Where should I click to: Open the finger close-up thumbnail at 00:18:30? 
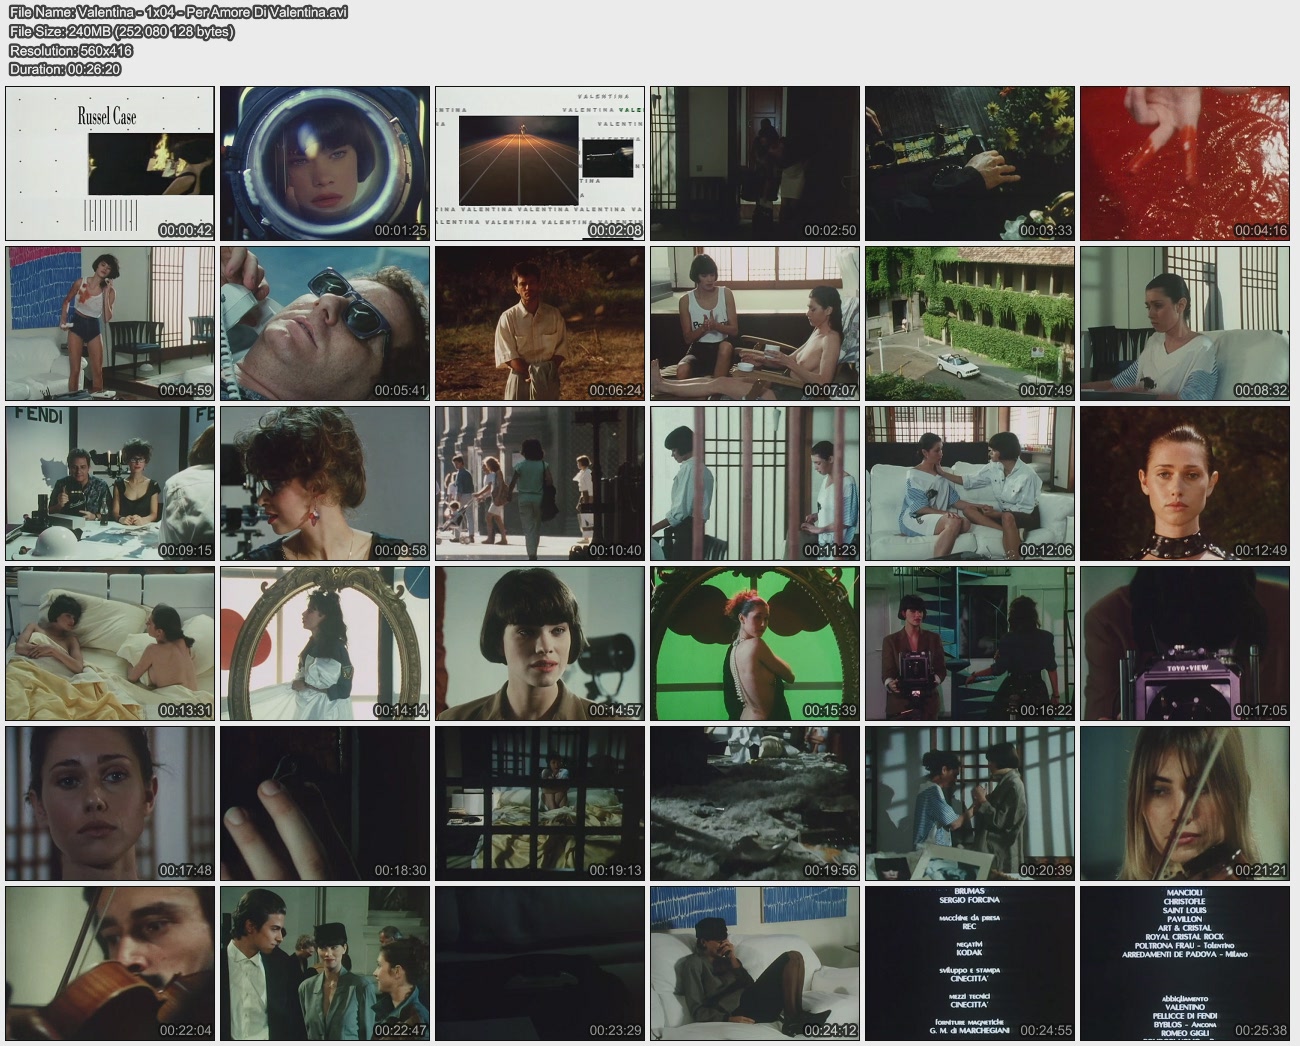(325, 803)
